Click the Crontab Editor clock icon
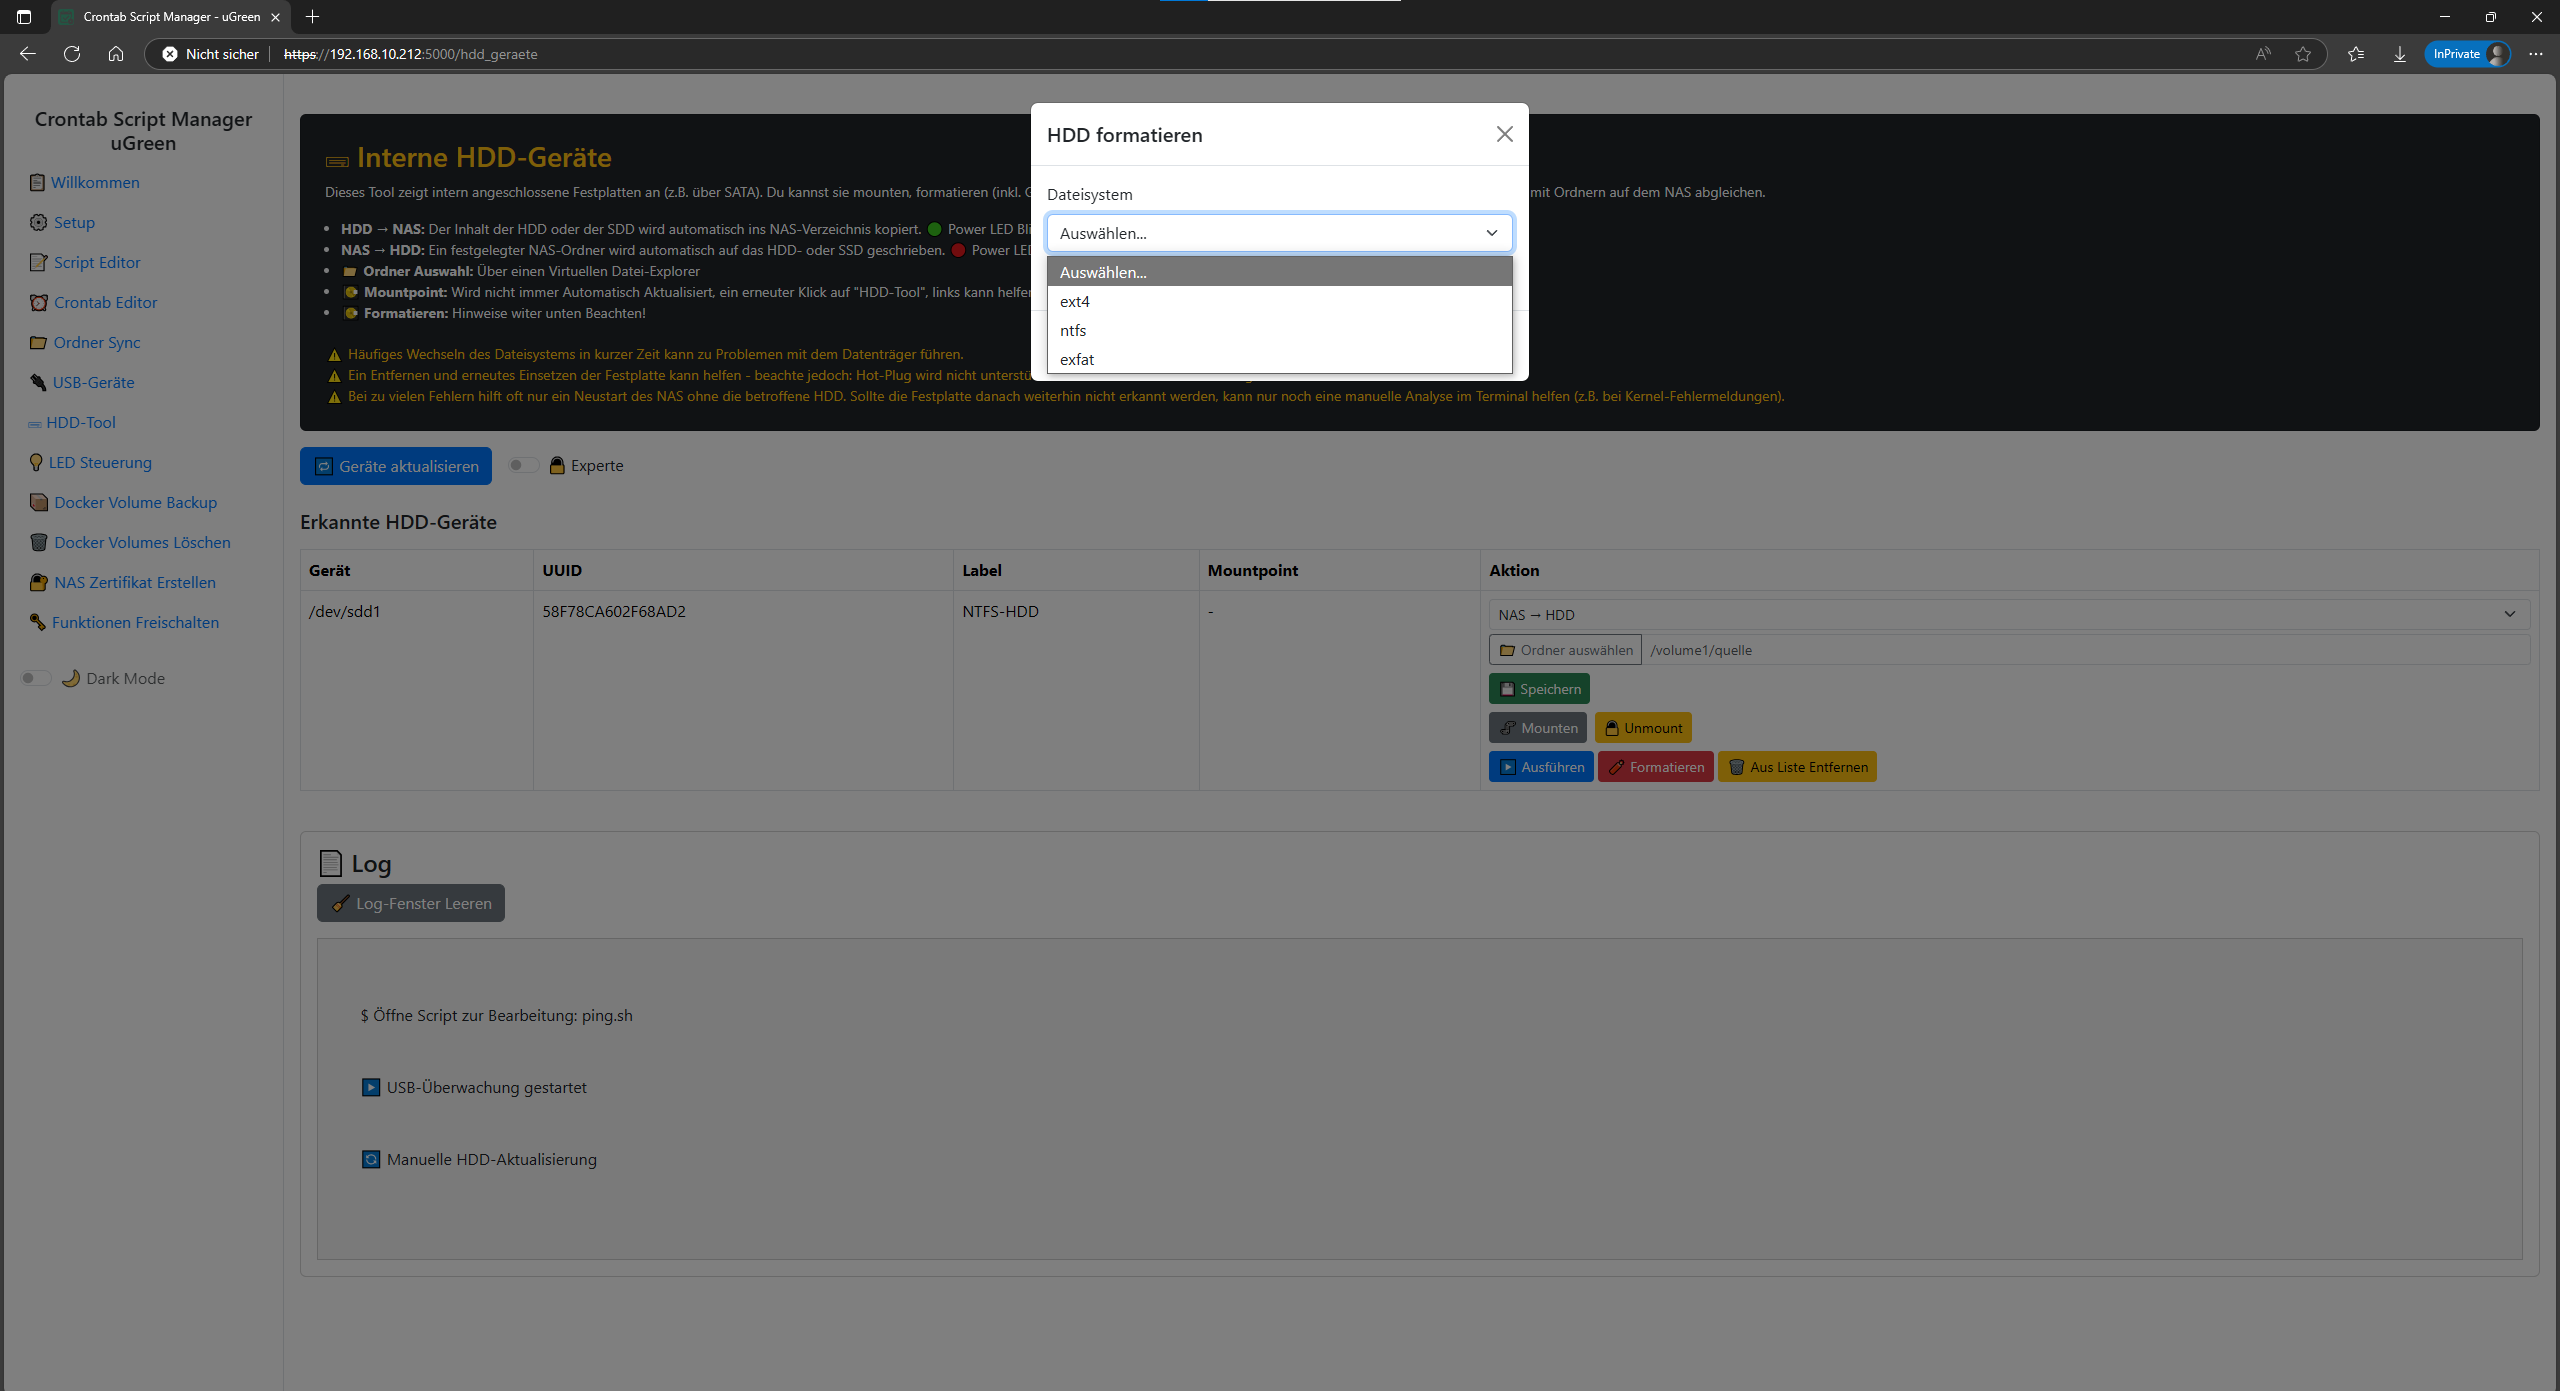Image resolution: width=2560 pixels, height=1391 pixels. click(38, 302)
